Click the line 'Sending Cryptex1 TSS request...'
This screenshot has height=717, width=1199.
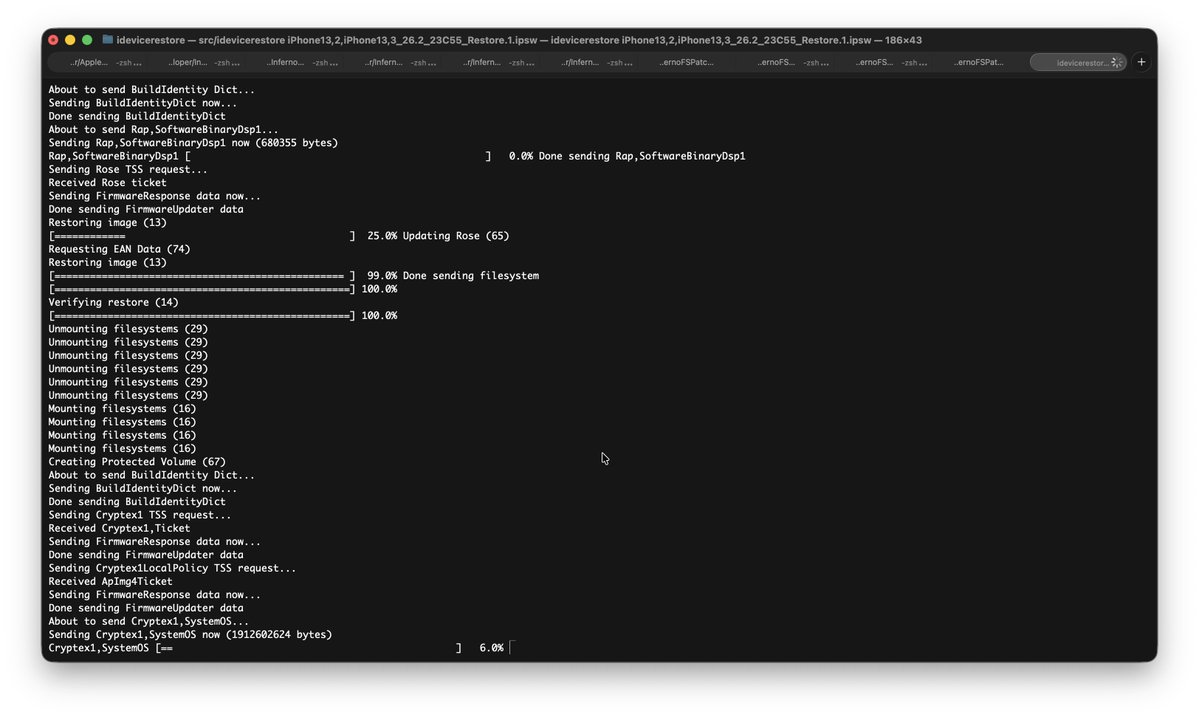(140, 515)
